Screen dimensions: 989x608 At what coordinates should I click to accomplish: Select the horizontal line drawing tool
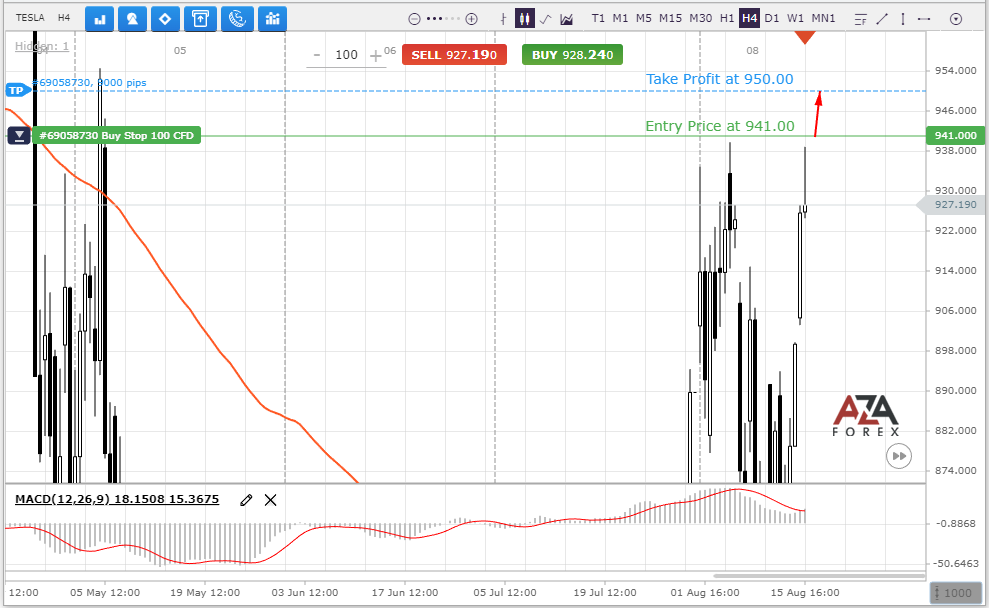[x=924, y=19]
